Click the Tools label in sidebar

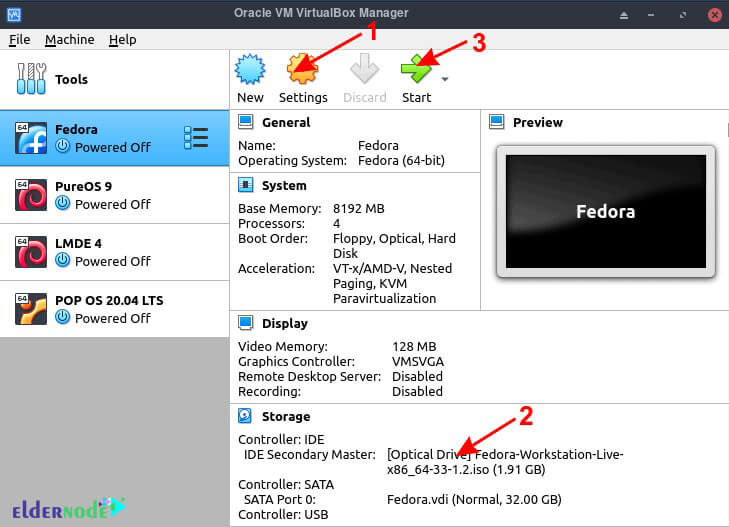pos(71,79)
